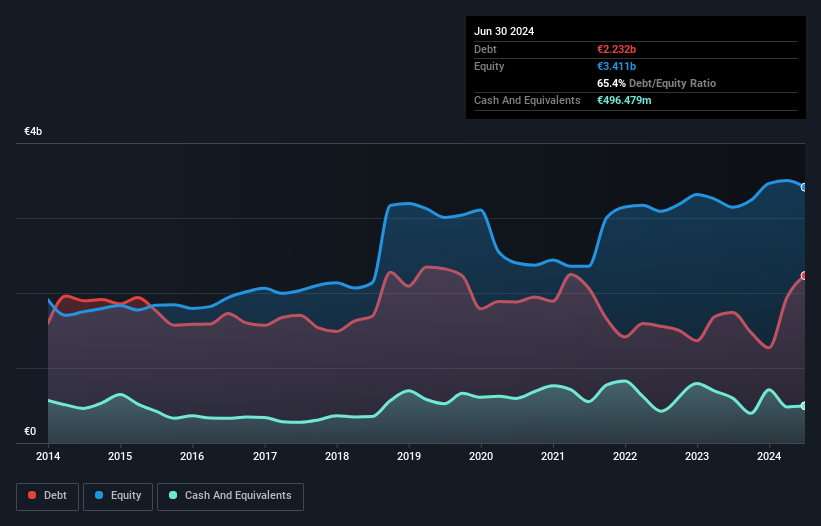
Task: Click the red Debt endpoint marker
Action: (x=804, y=275)
